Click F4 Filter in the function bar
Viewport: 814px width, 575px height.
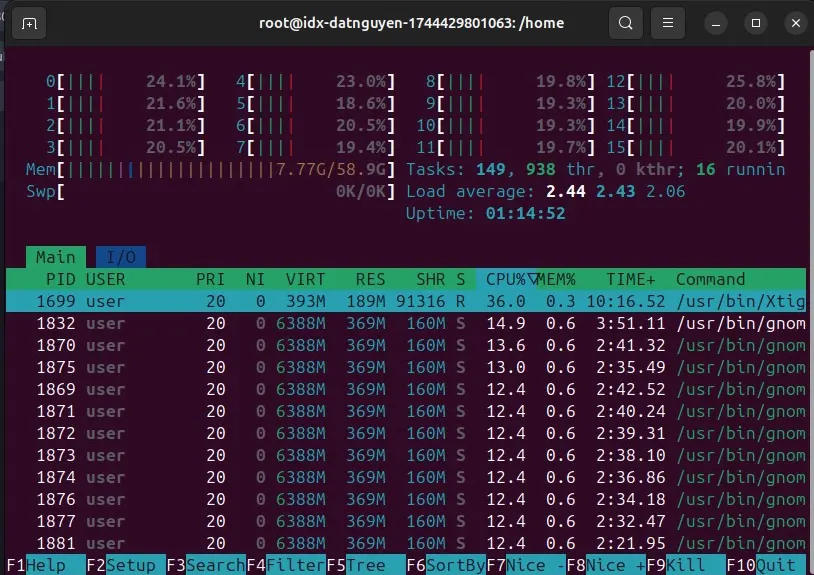[x=286, y=565]
